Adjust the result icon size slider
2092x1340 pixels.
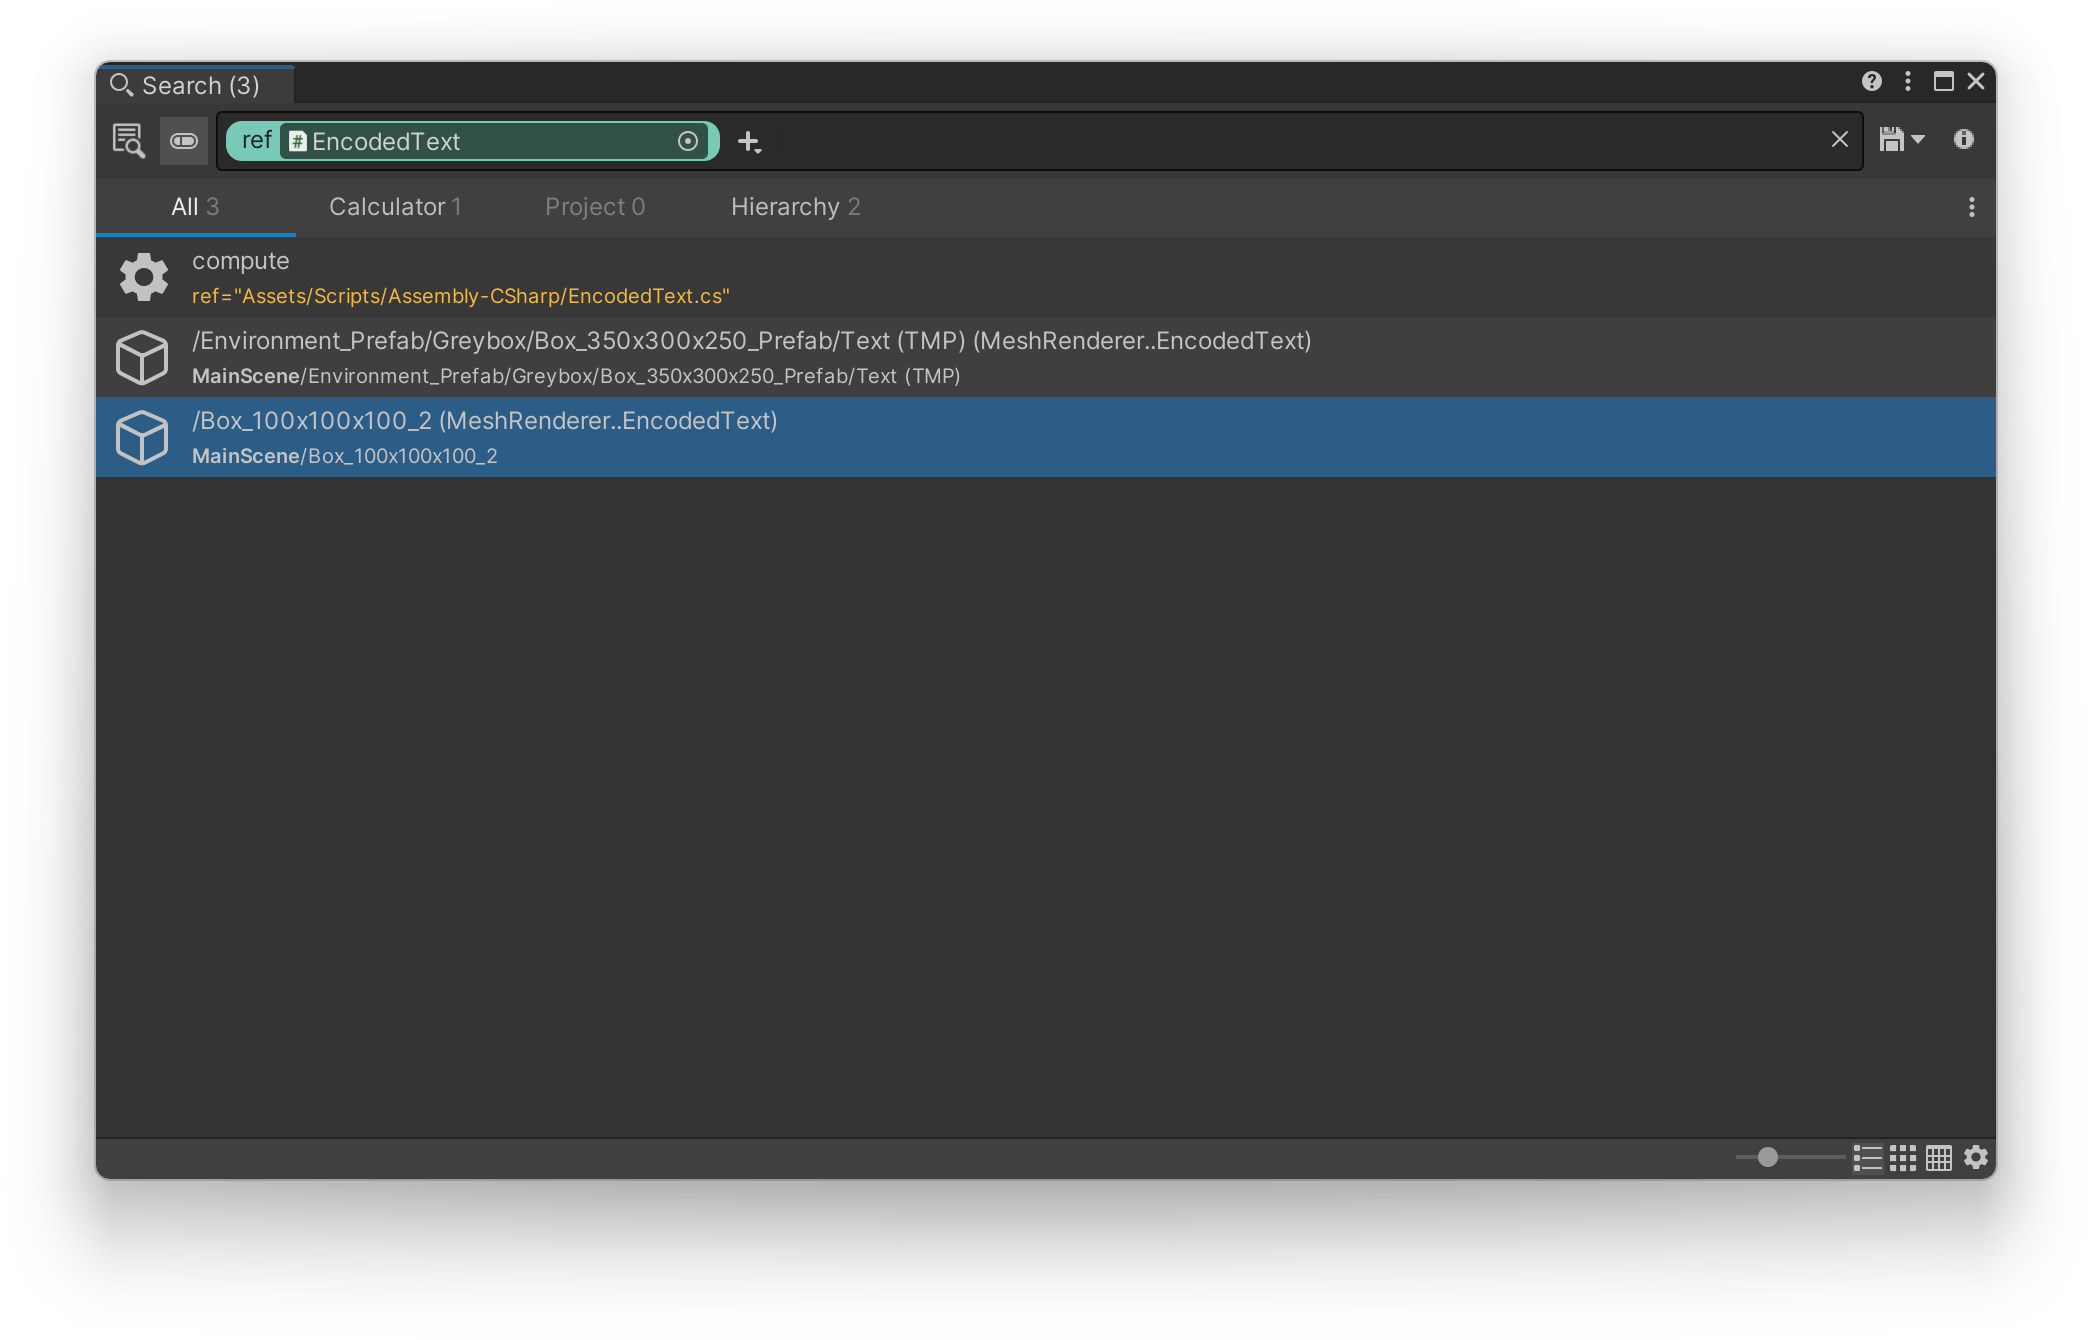coord(1768,1158)
